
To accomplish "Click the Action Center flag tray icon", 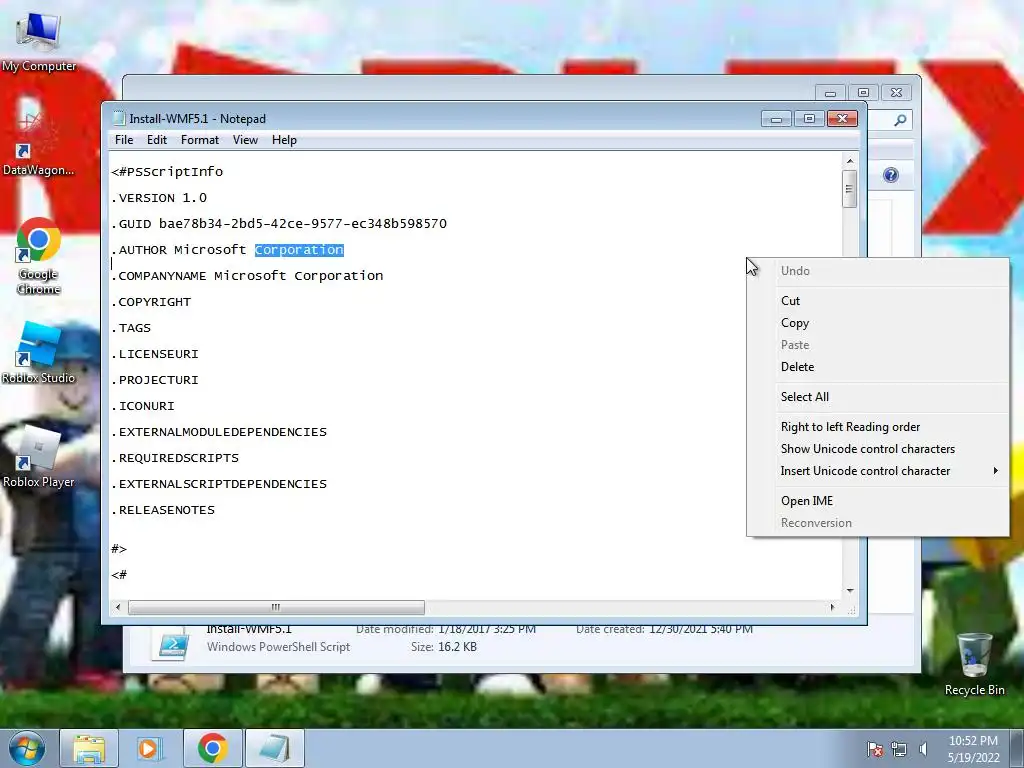I will point(875,749).
